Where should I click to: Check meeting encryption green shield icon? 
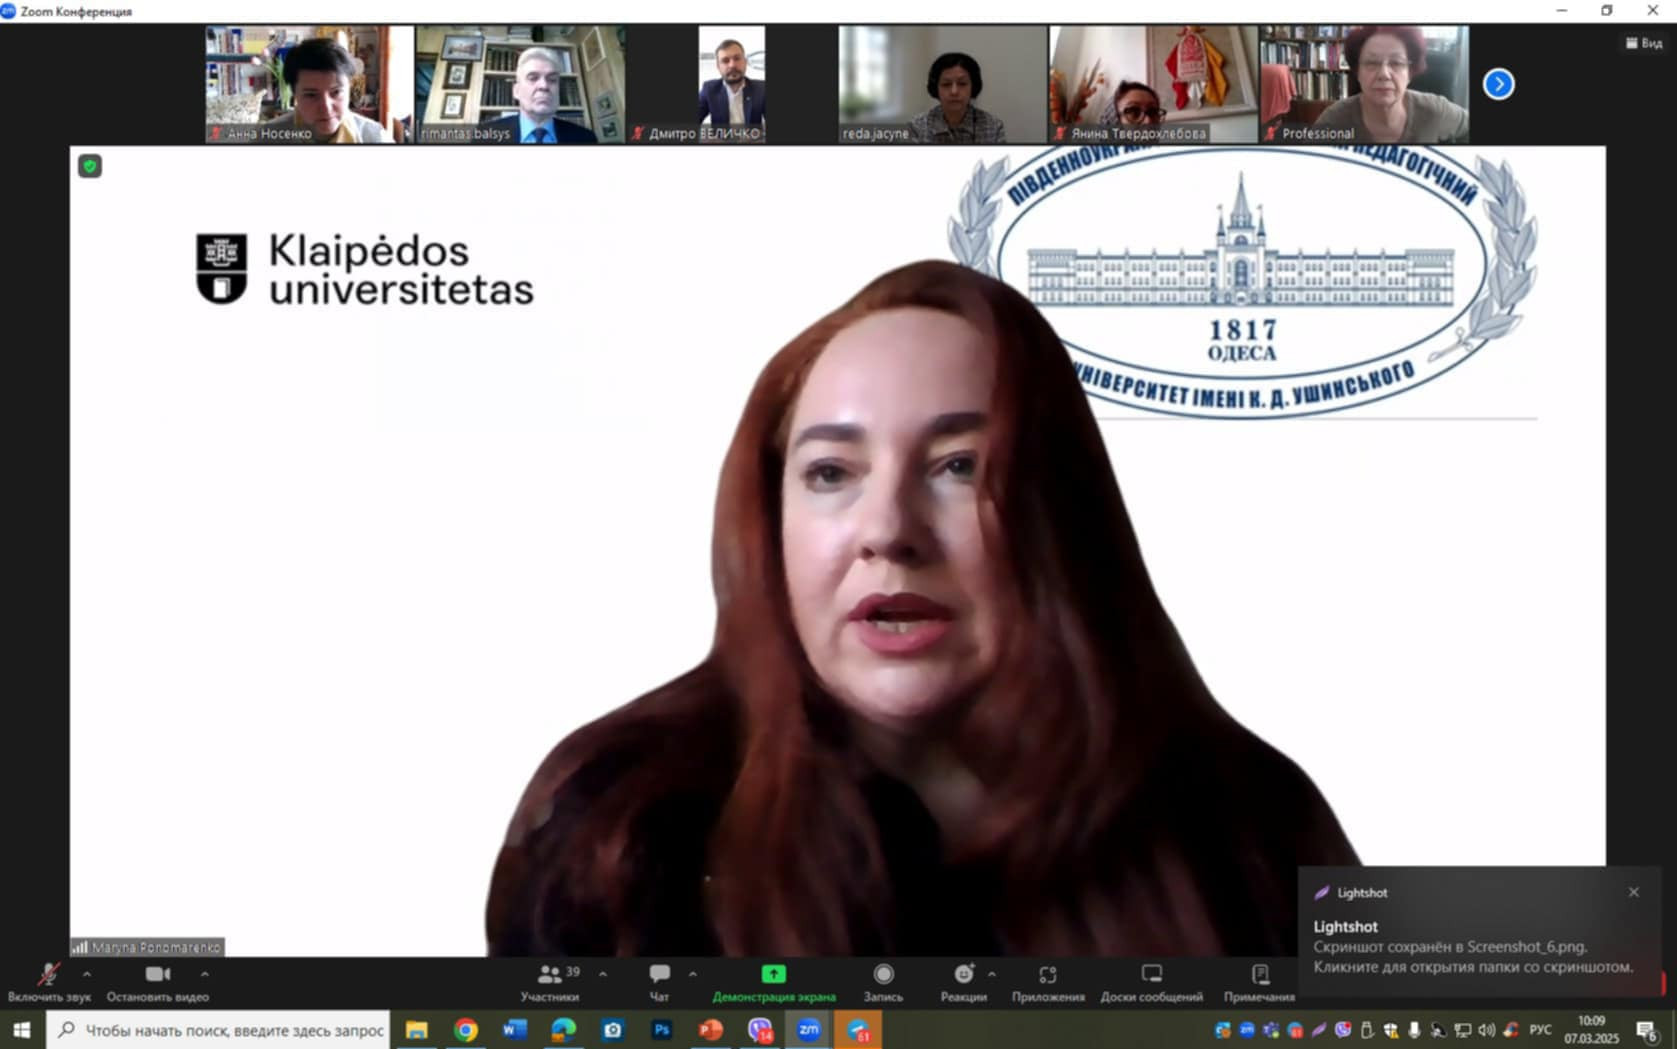90,166
